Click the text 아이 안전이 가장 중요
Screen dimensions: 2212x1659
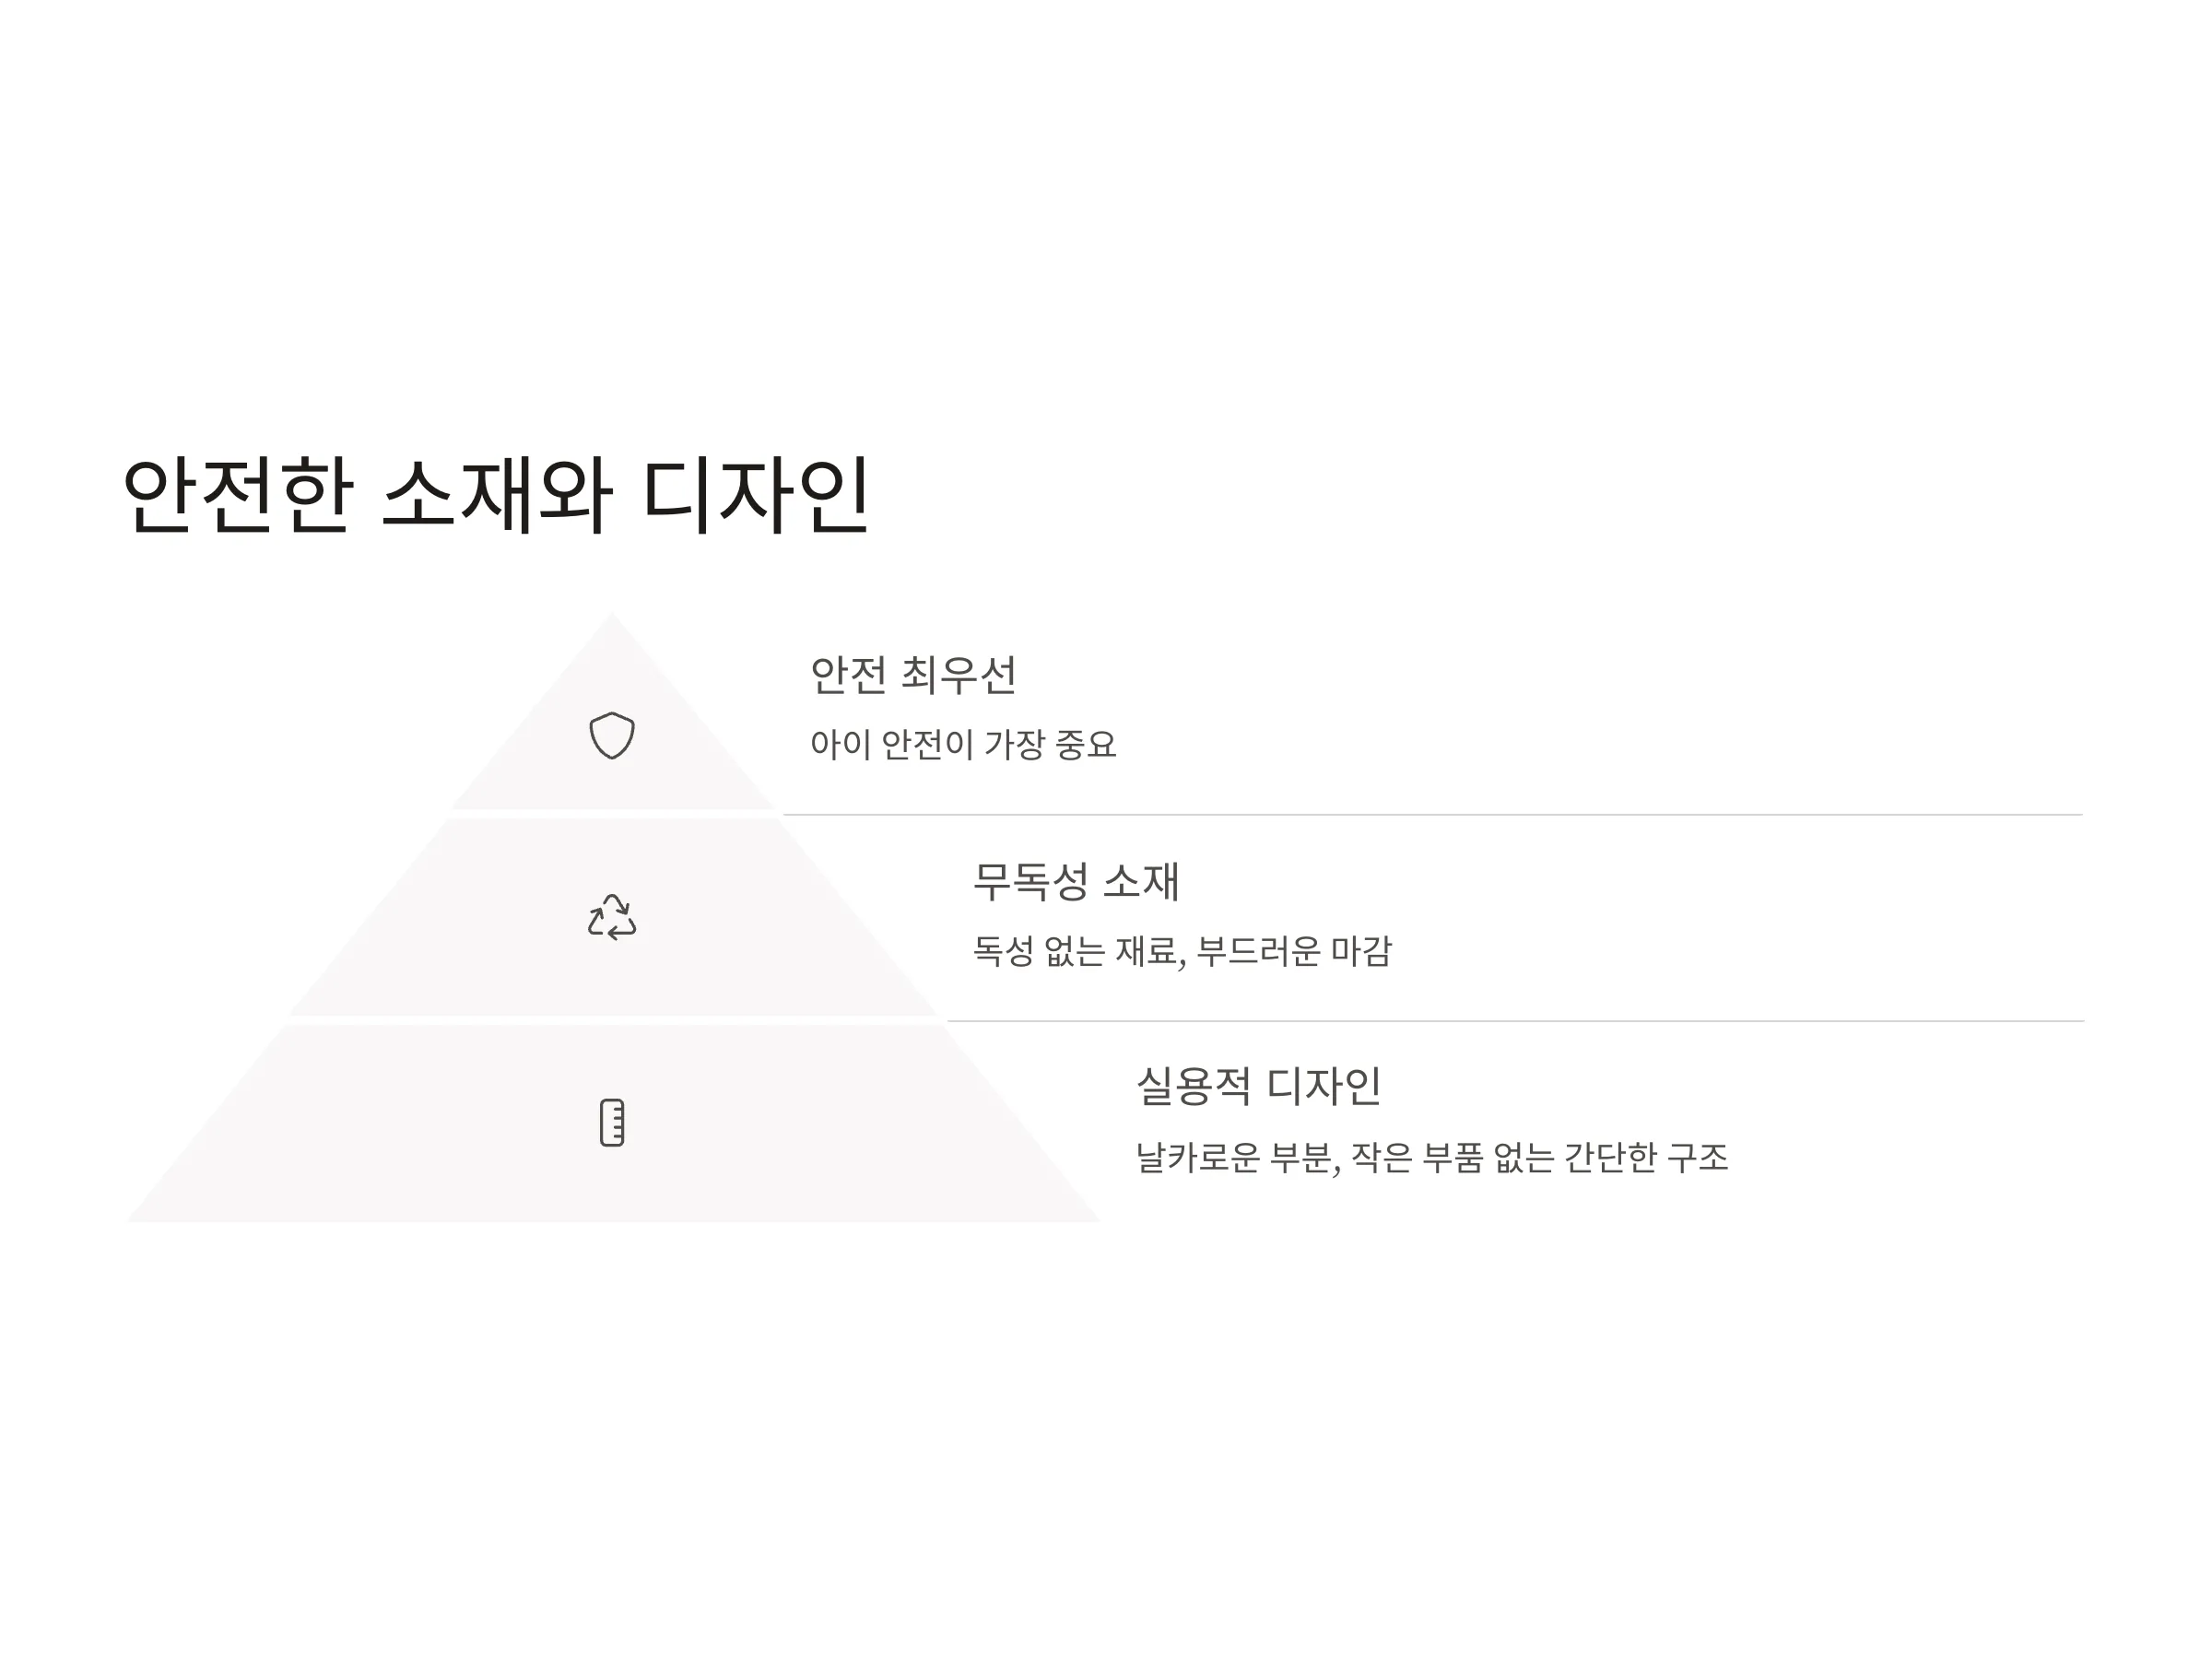point(963,744)
